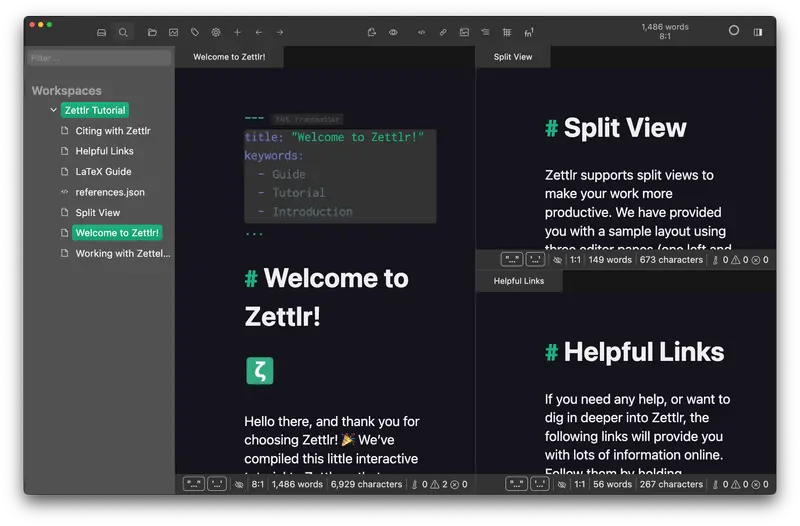Toggle single magic quotes in Welcome pane
This screenshot has width=800, height=526.
click(217, 484)
